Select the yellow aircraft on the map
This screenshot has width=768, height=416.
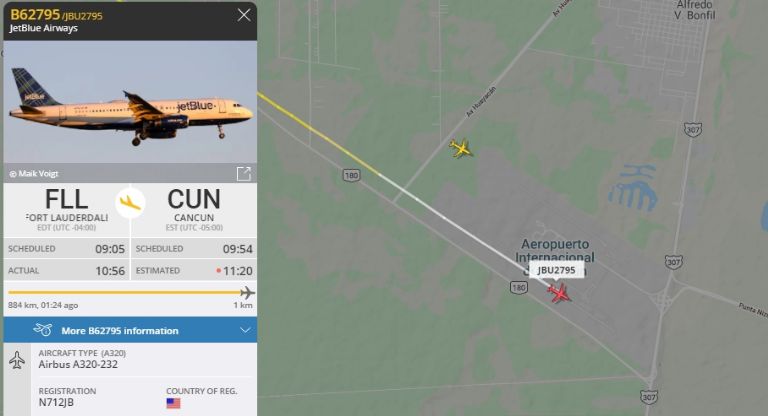pos(461,148)
